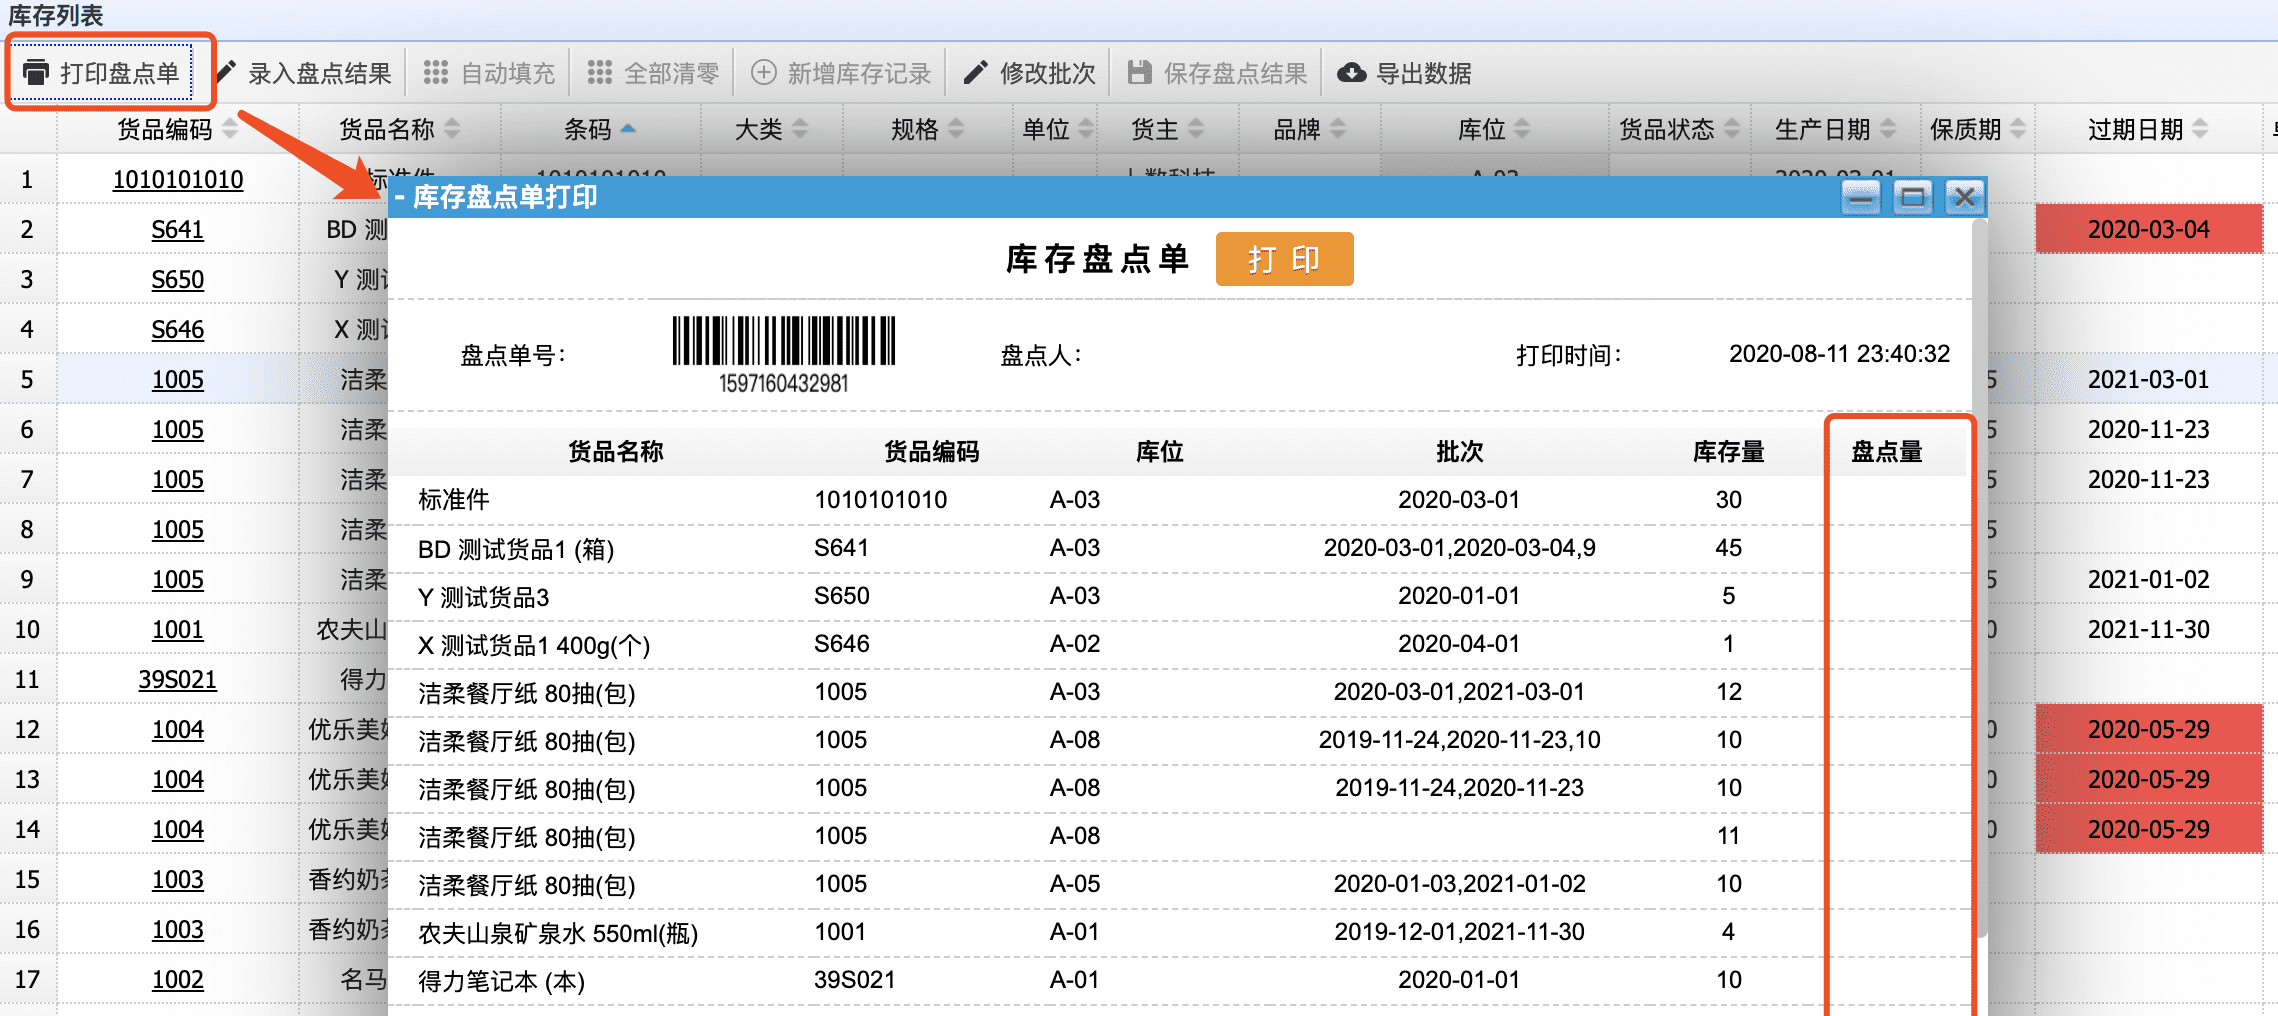Click expiry date 2021-11-30
The height and width of the screenshot is (1016, 2278).
[2149, 630]
